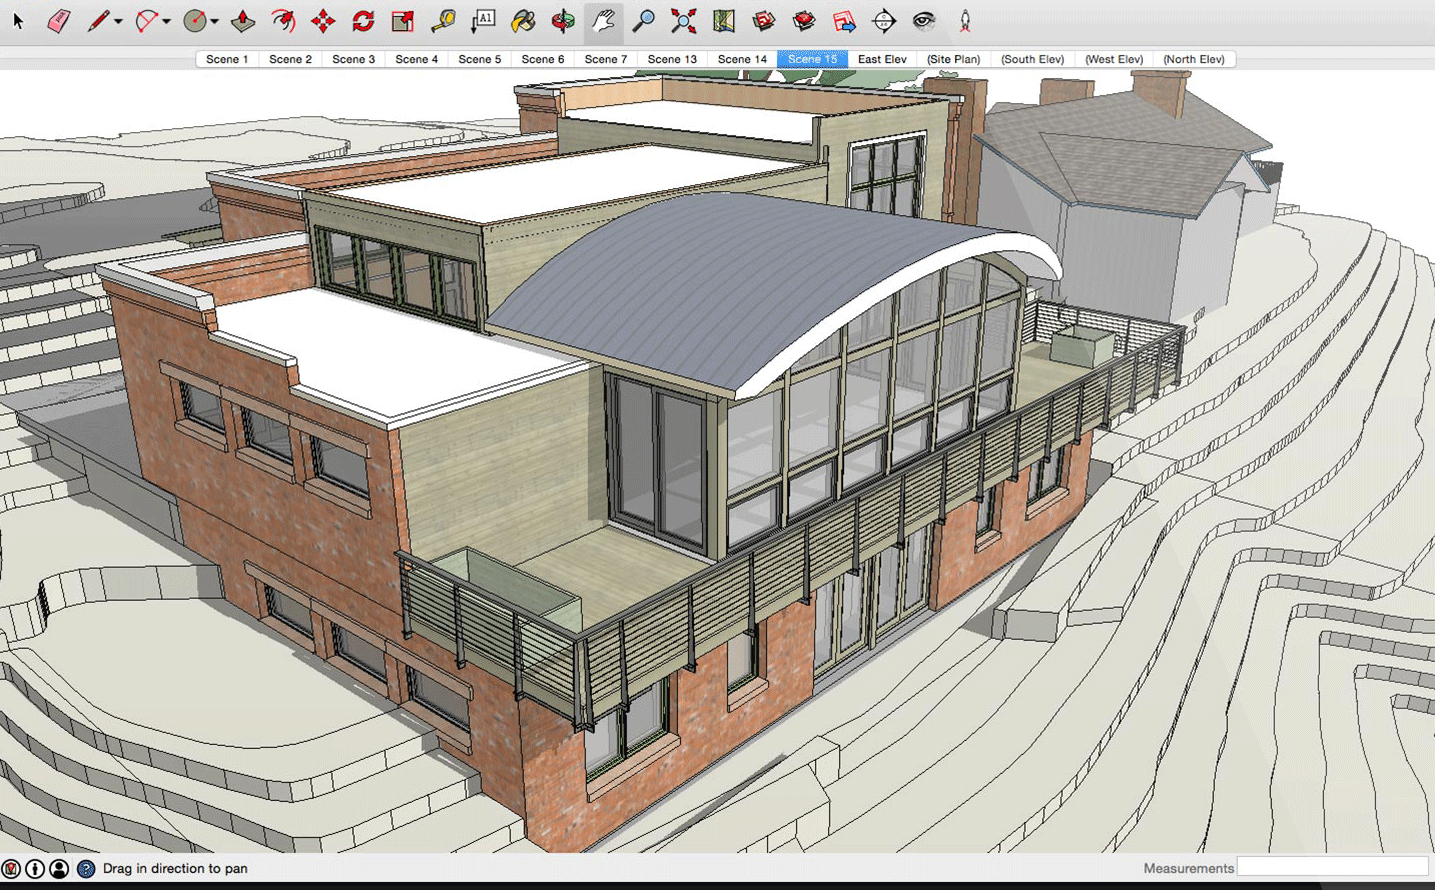Select the Rotate tool
This screenshot has height=890, width=1435.
tap(363, 20)
